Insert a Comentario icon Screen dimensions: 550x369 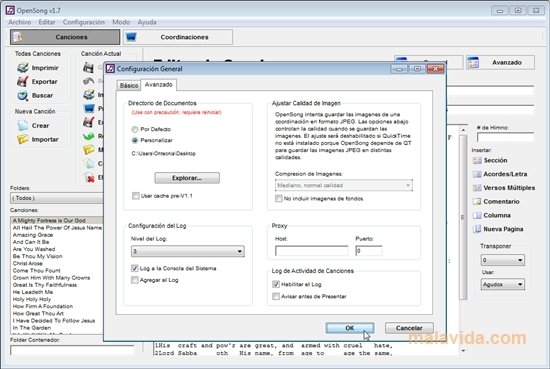[x=477, y=202]
